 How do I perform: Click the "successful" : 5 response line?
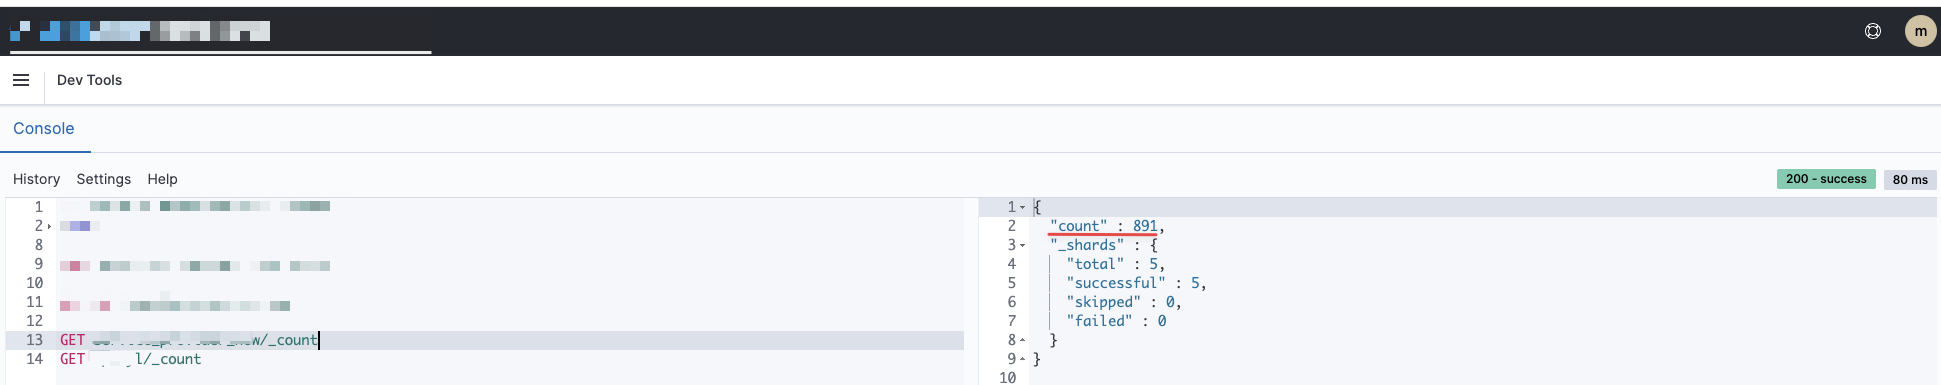pos(1137,283)
